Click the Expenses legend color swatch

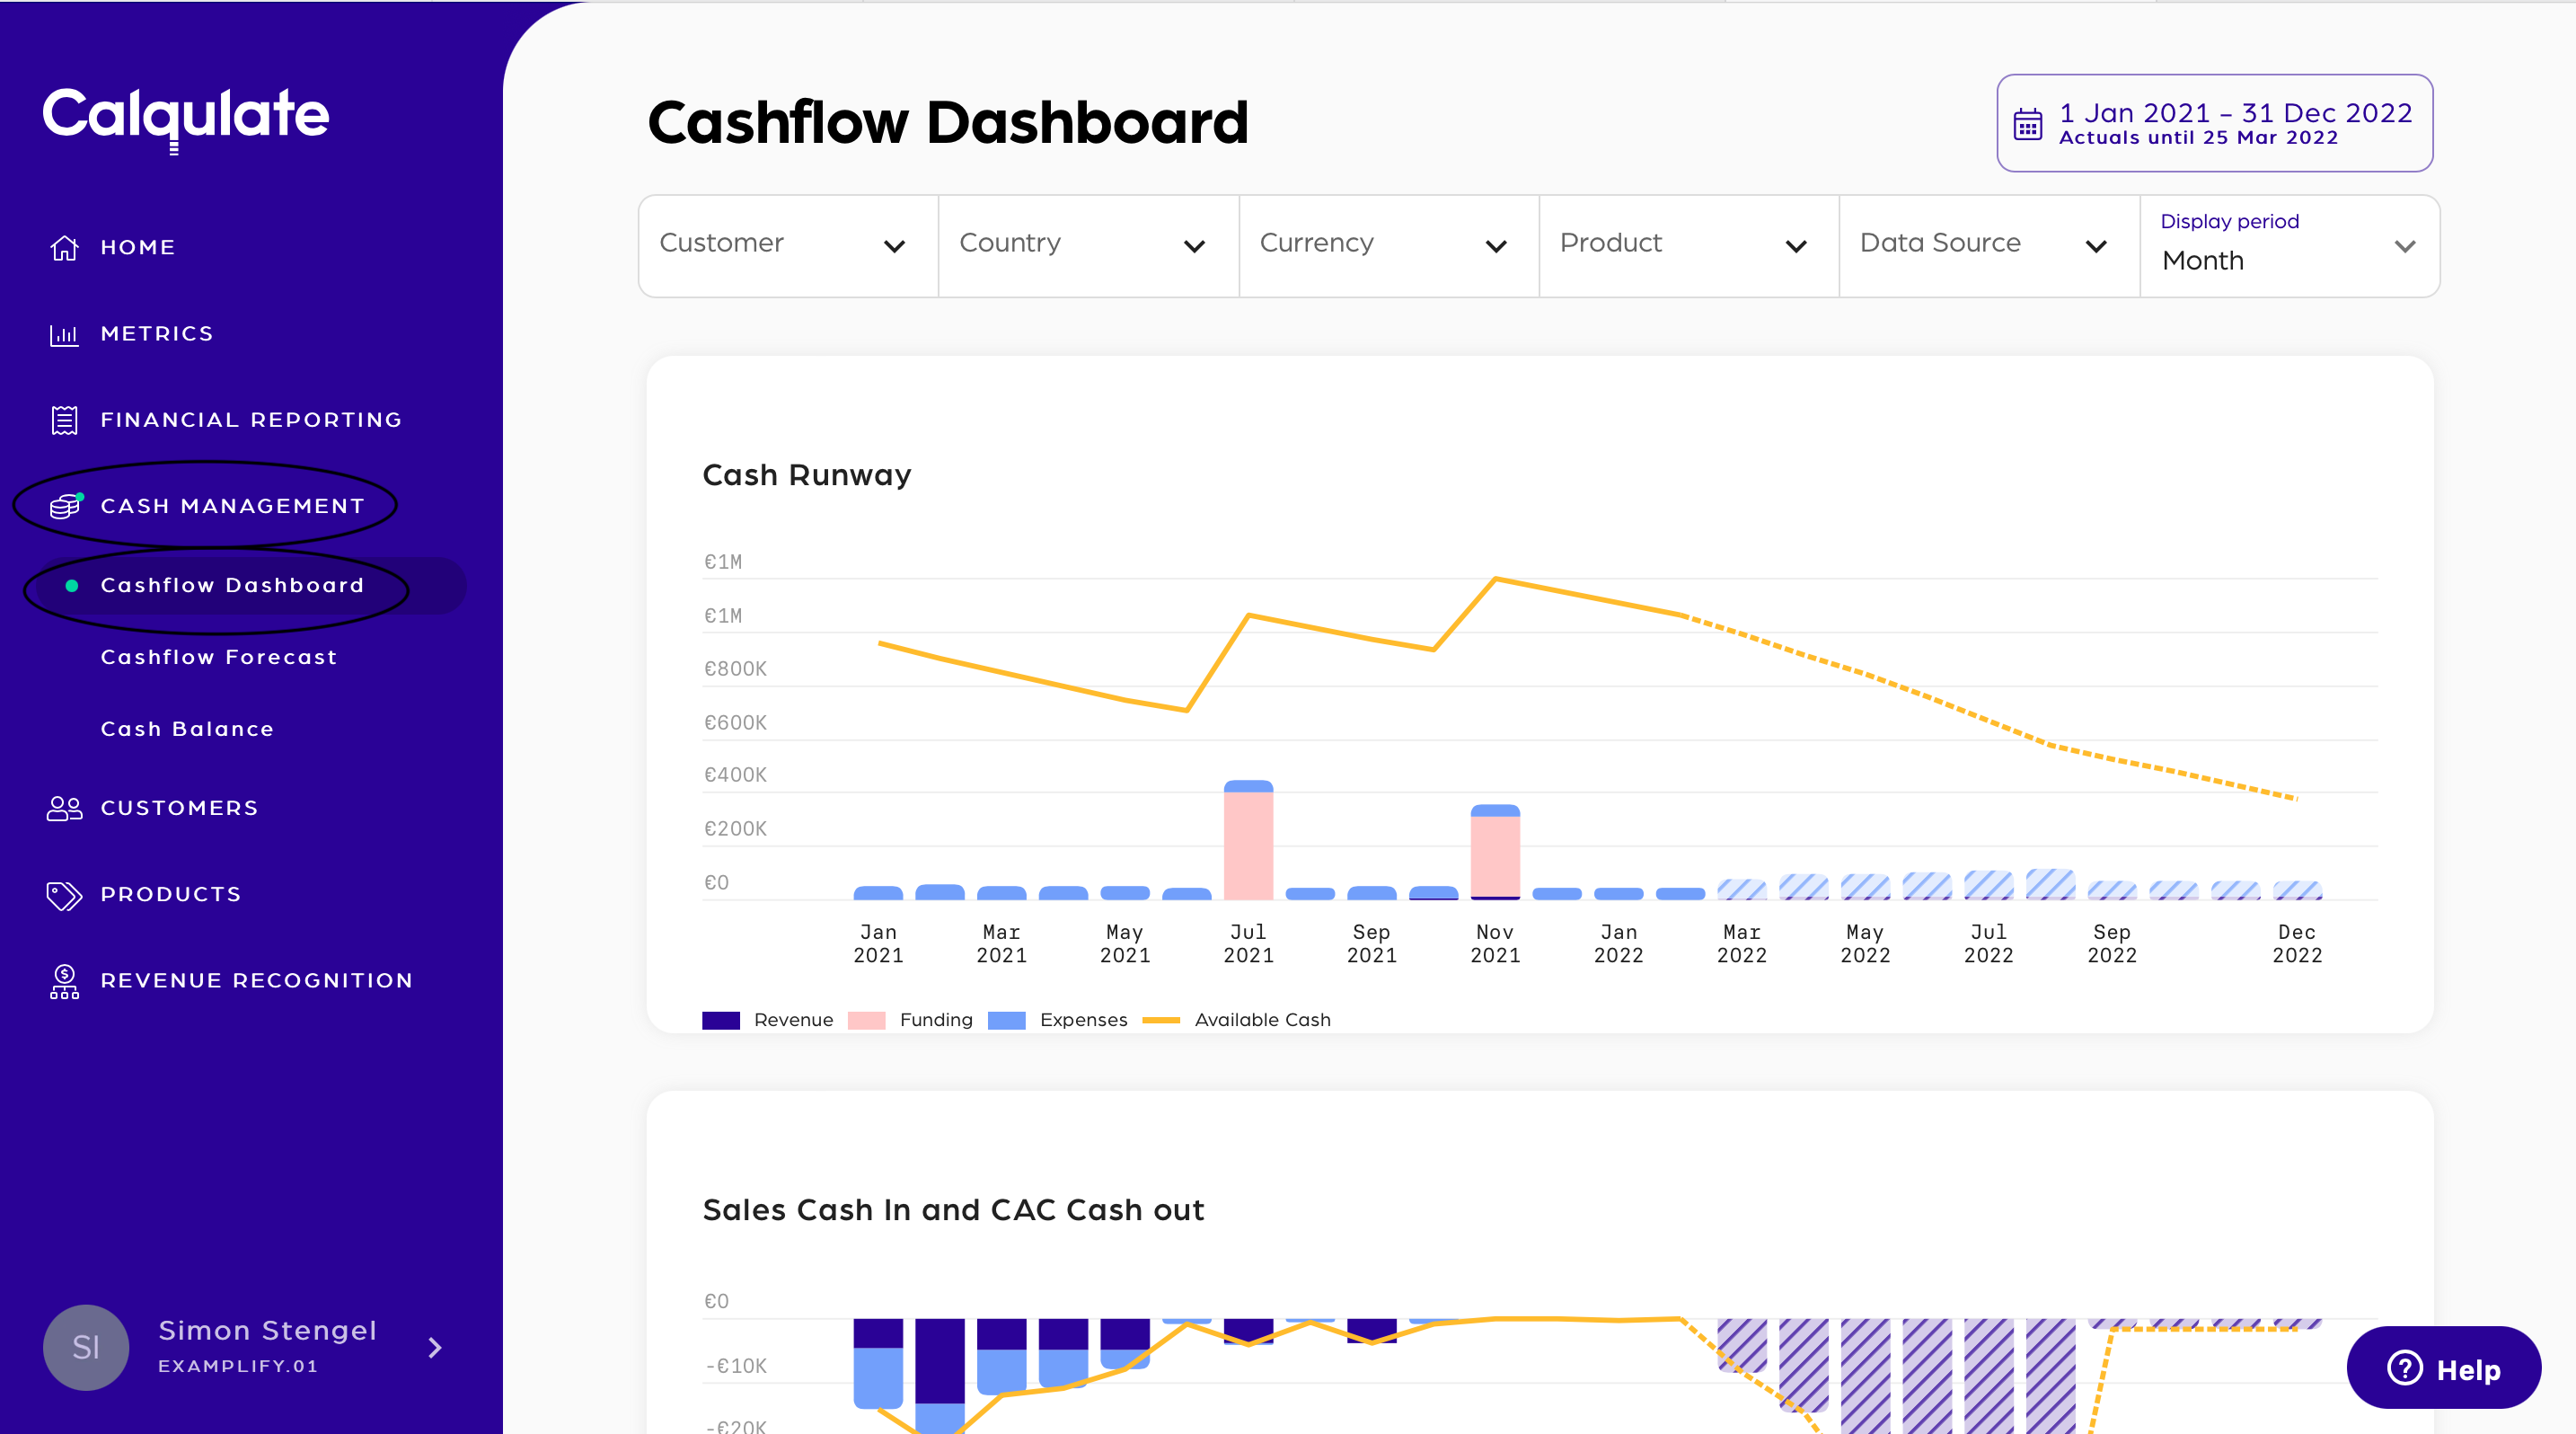(1006, 1020)
